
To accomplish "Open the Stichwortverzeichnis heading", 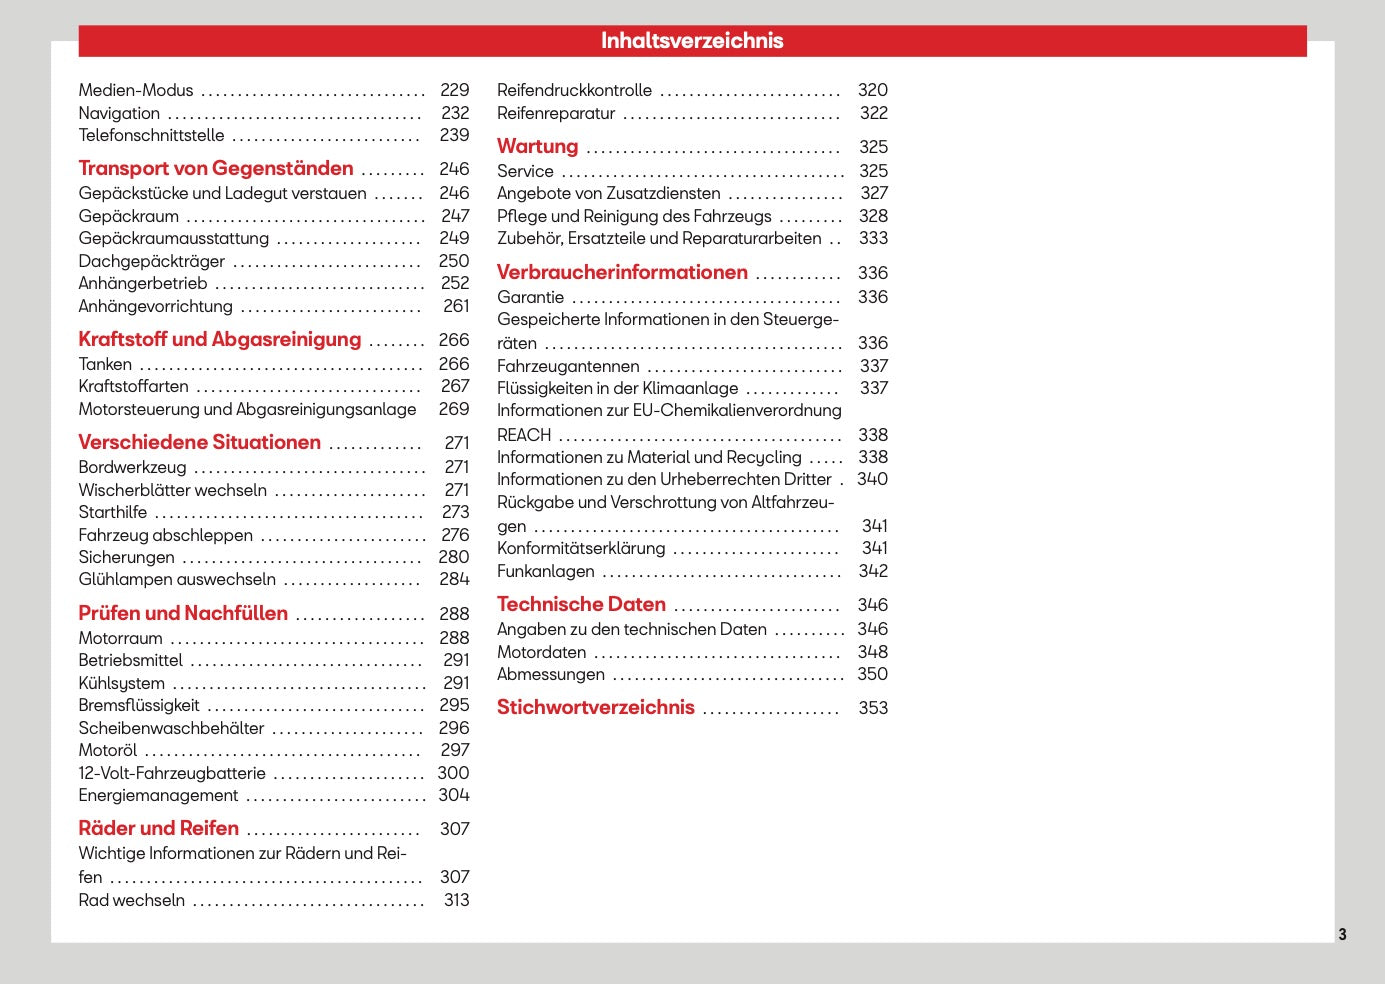I will tap(596, 707).
